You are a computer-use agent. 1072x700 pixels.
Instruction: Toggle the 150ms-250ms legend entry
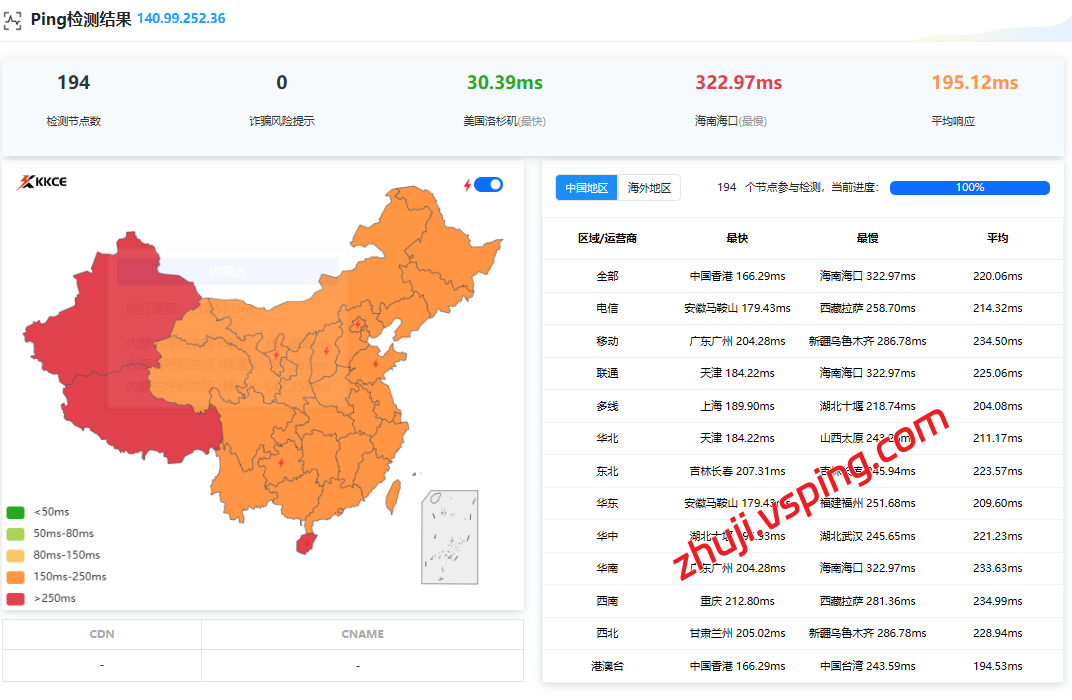point(58,577)
